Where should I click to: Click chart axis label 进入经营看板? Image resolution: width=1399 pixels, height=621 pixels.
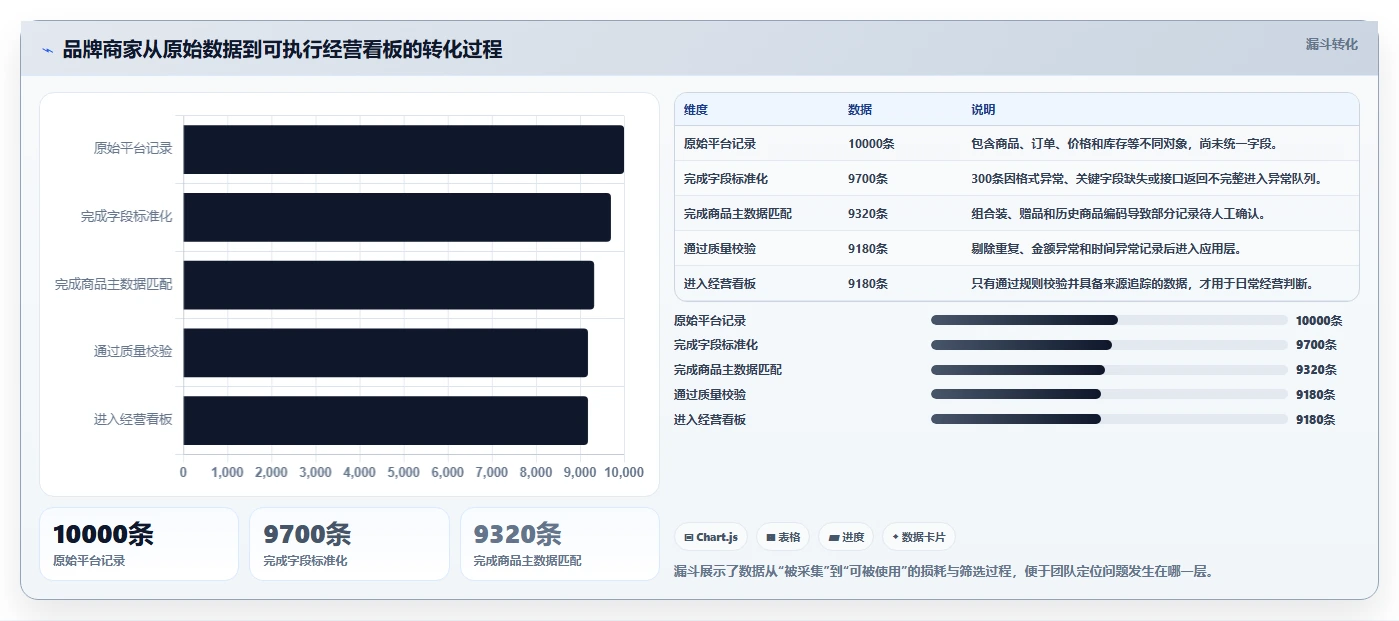pyautogui.click(x=133, y=420)
